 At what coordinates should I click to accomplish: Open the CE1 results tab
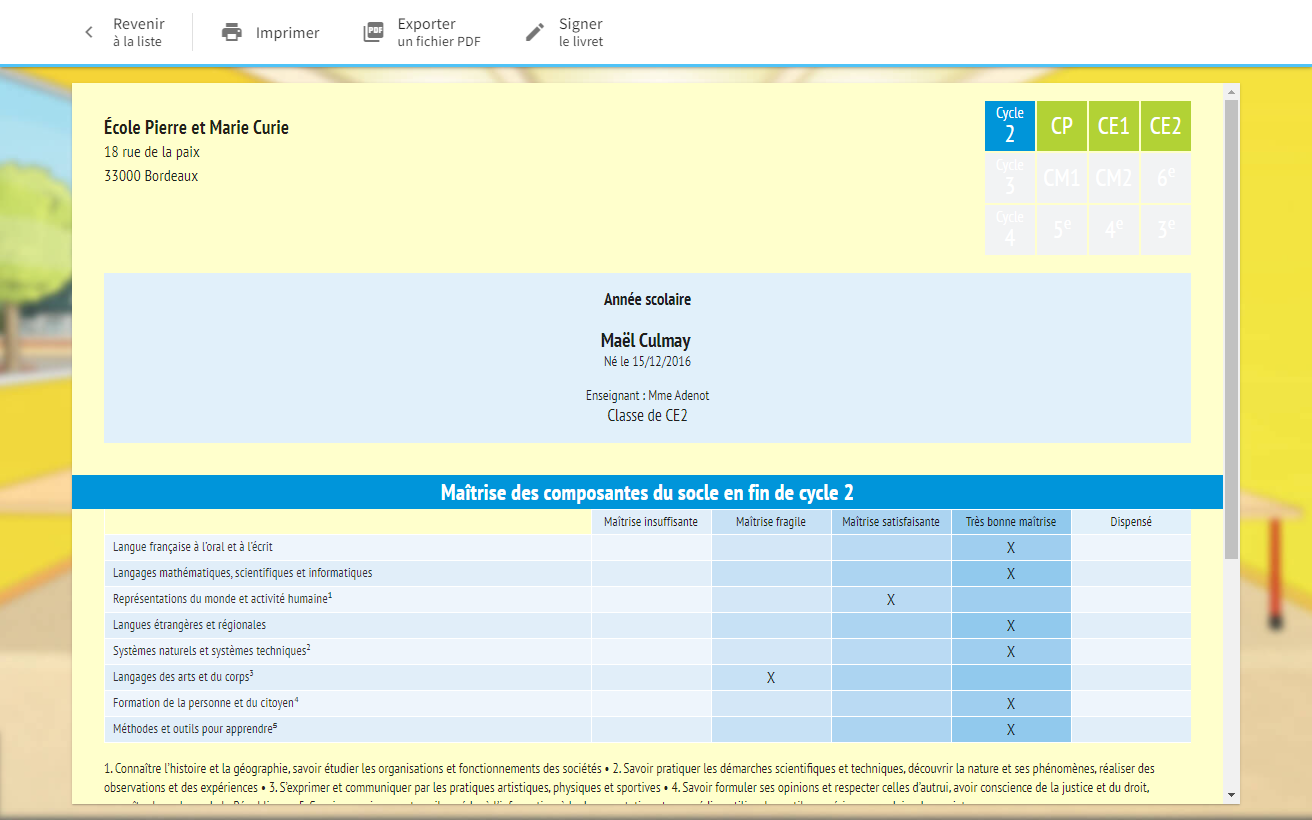pyautogui.click(x=1113, y=125)
